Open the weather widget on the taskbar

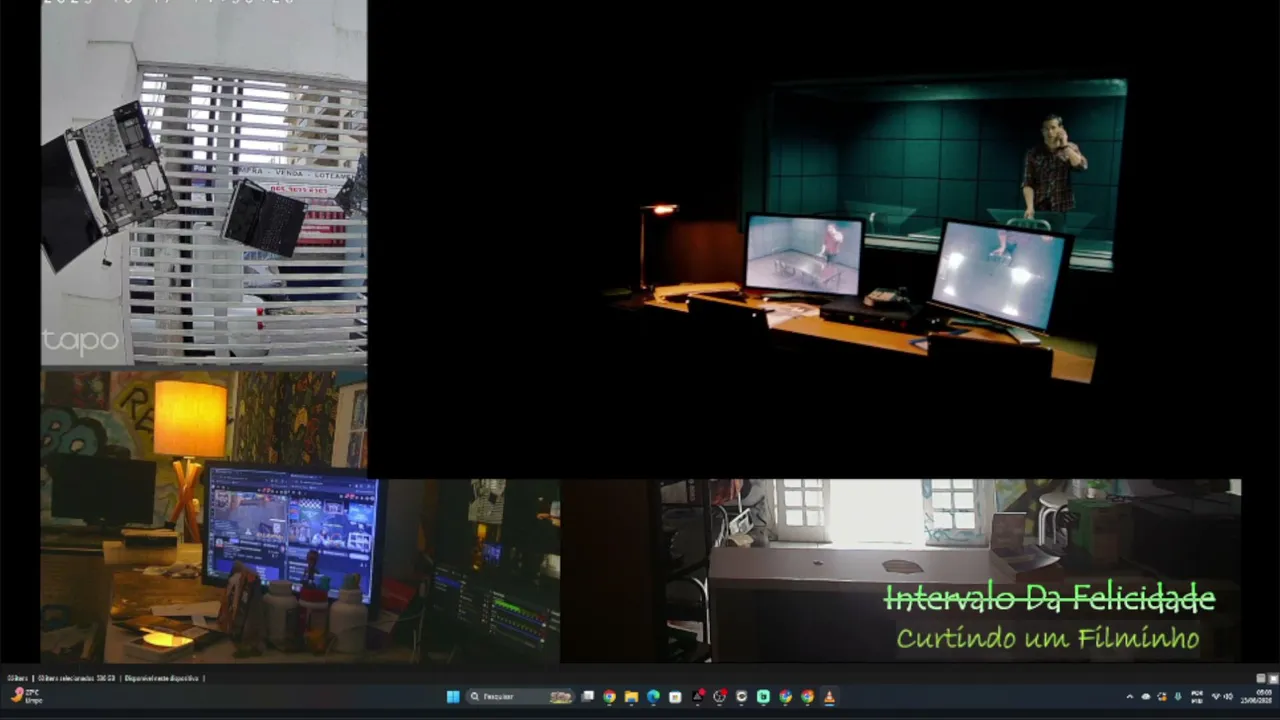click(26, 696)
